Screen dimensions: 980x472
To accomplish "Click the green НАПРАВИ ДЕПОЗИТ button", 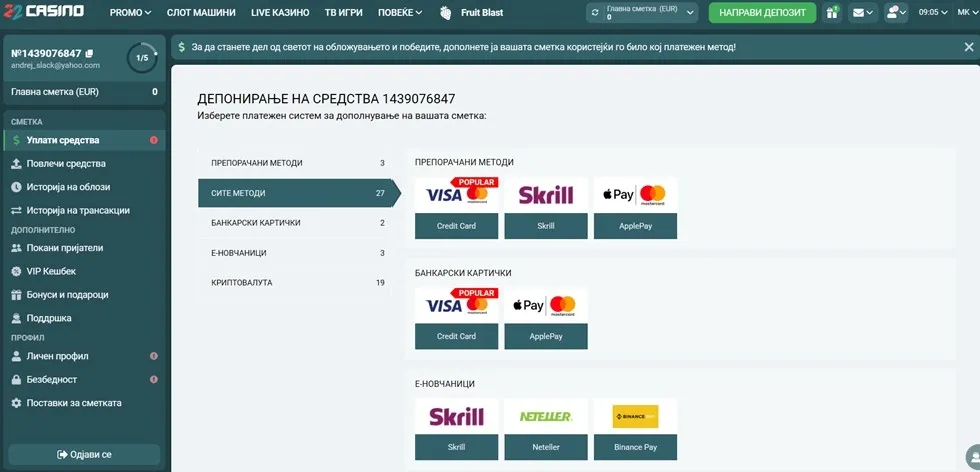I will [x=762, y=13].
